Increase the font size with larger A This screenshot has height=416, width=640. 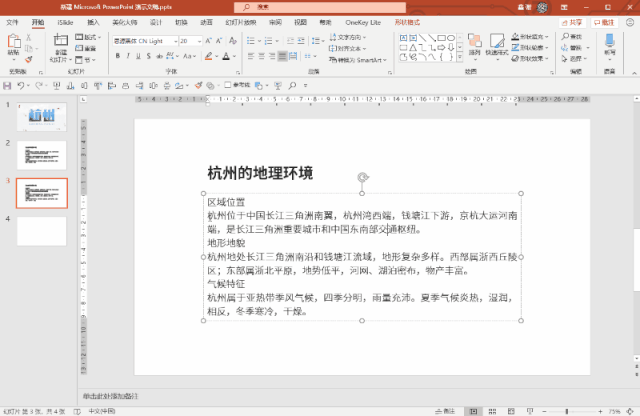(209, 41)
